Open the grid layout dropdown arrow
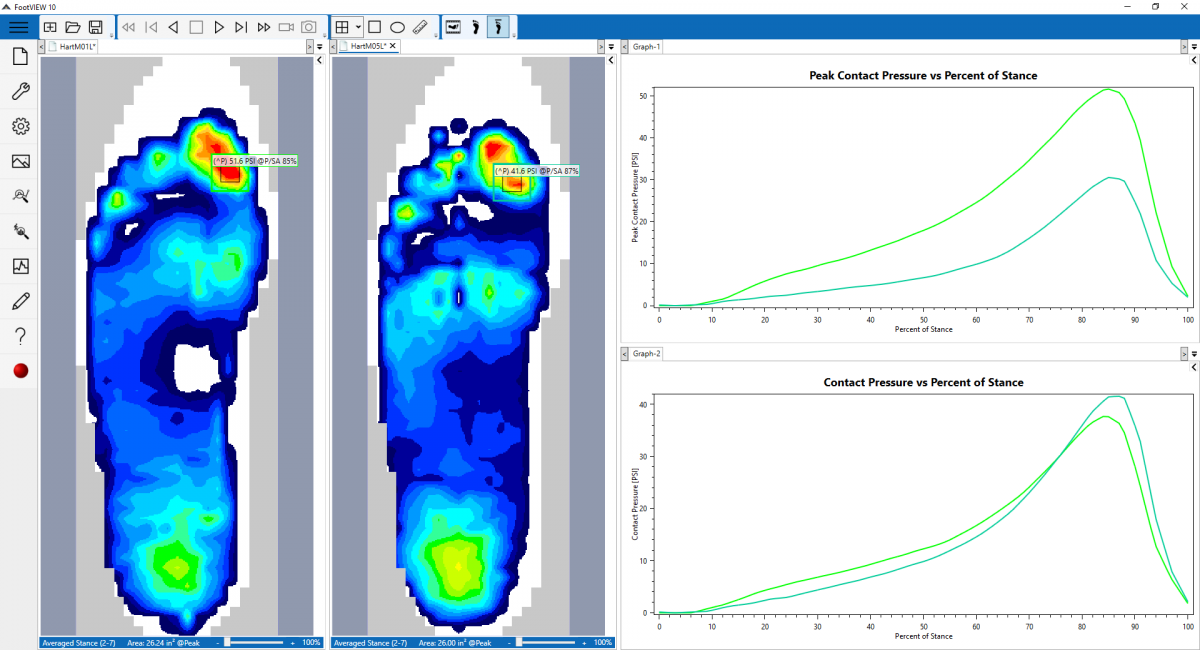The height and width of the screenshot is (650, 1200). pyautogui.click(x=358, y=27)
